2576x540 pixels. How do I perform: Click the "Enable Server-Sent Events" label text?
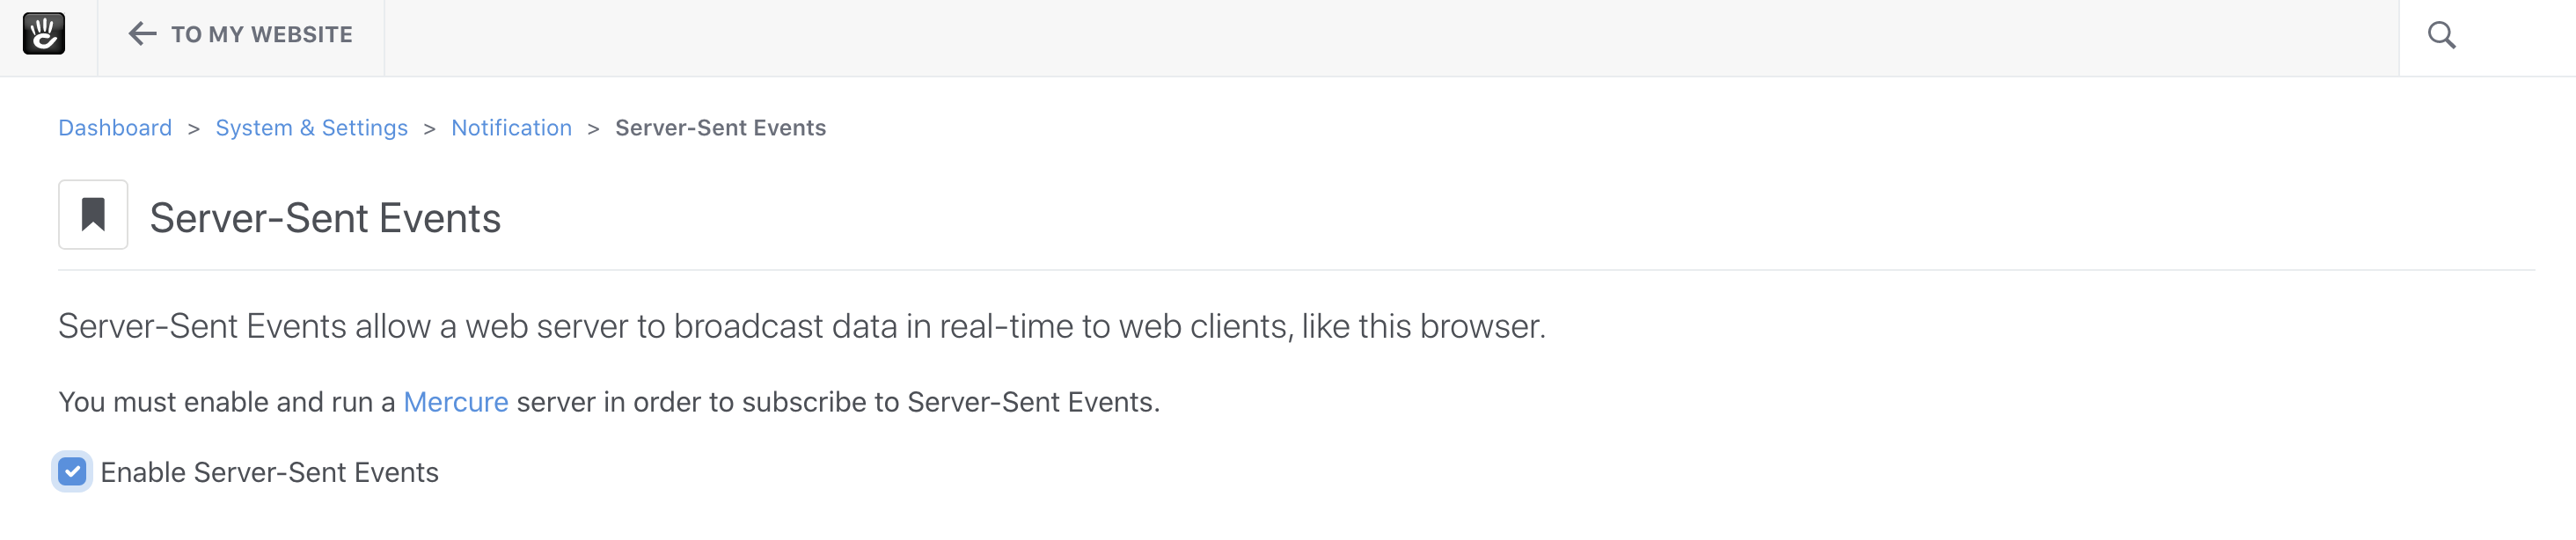tap(270, 472)
